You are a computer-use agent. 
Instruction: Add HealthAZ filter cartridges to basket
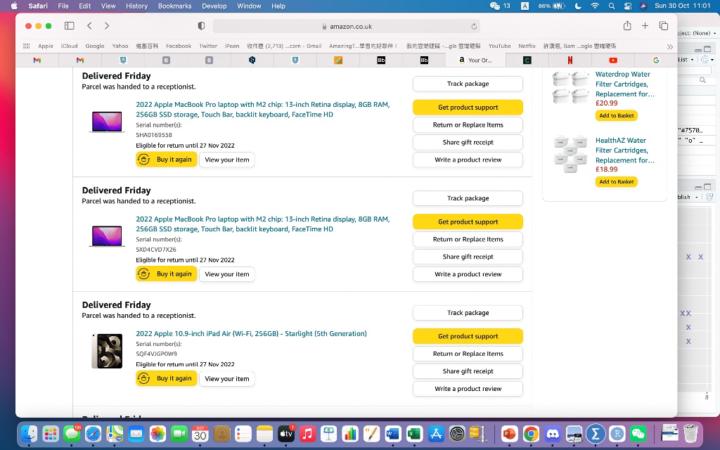[616, 182]
